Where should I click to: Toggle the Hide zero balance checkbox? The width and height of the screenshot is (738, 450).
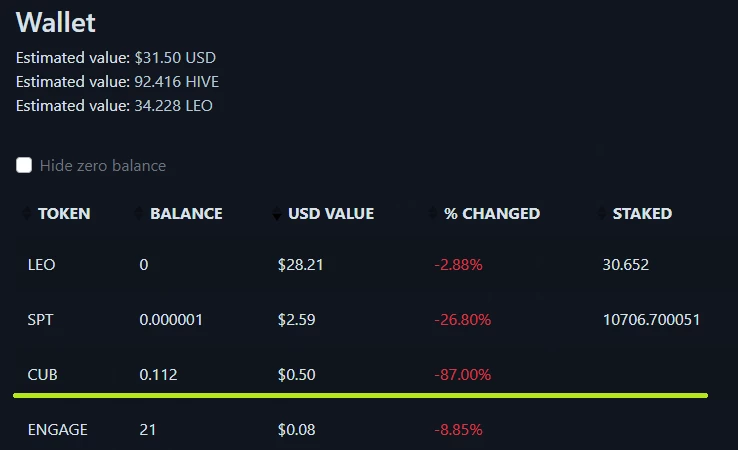click(x=24, y=165)
